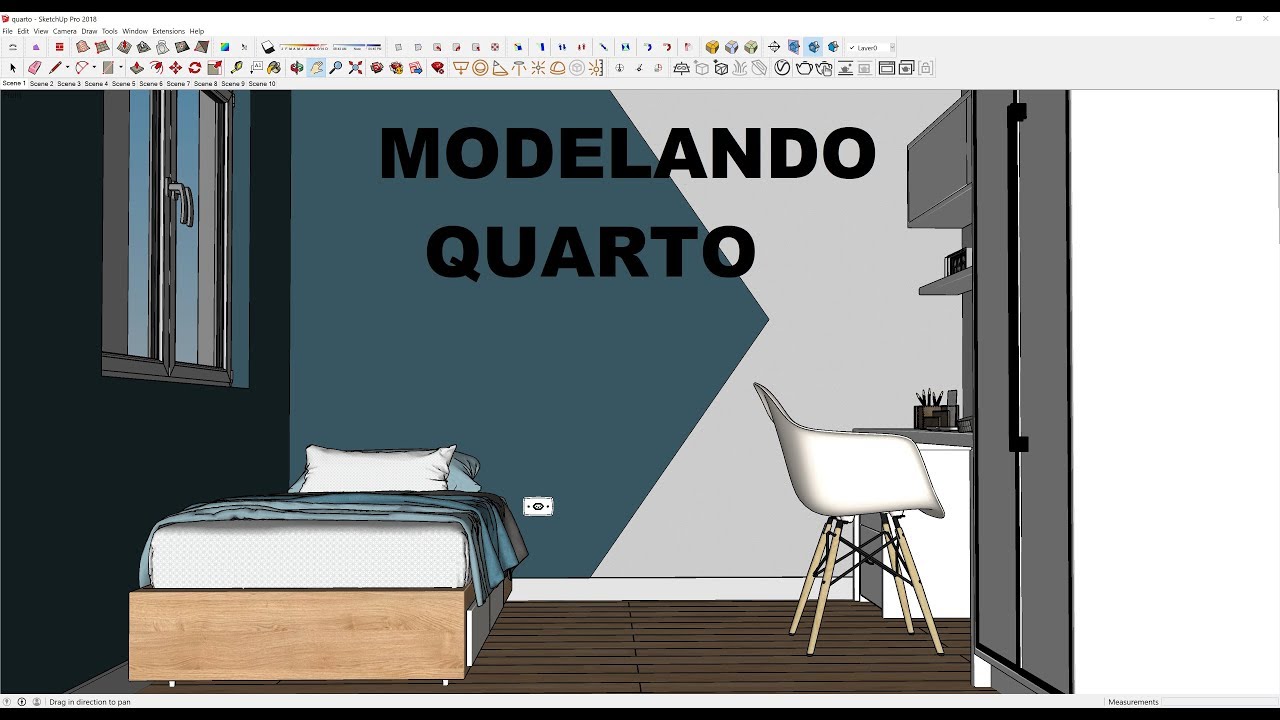Select the Scale tool

click(214, 68)
